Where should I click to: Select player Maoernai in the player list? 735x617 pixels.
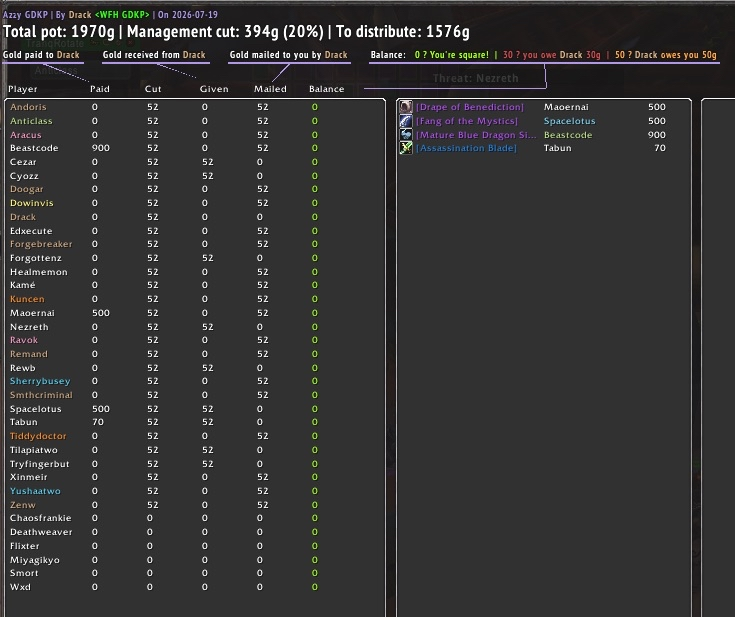(32, 313)
